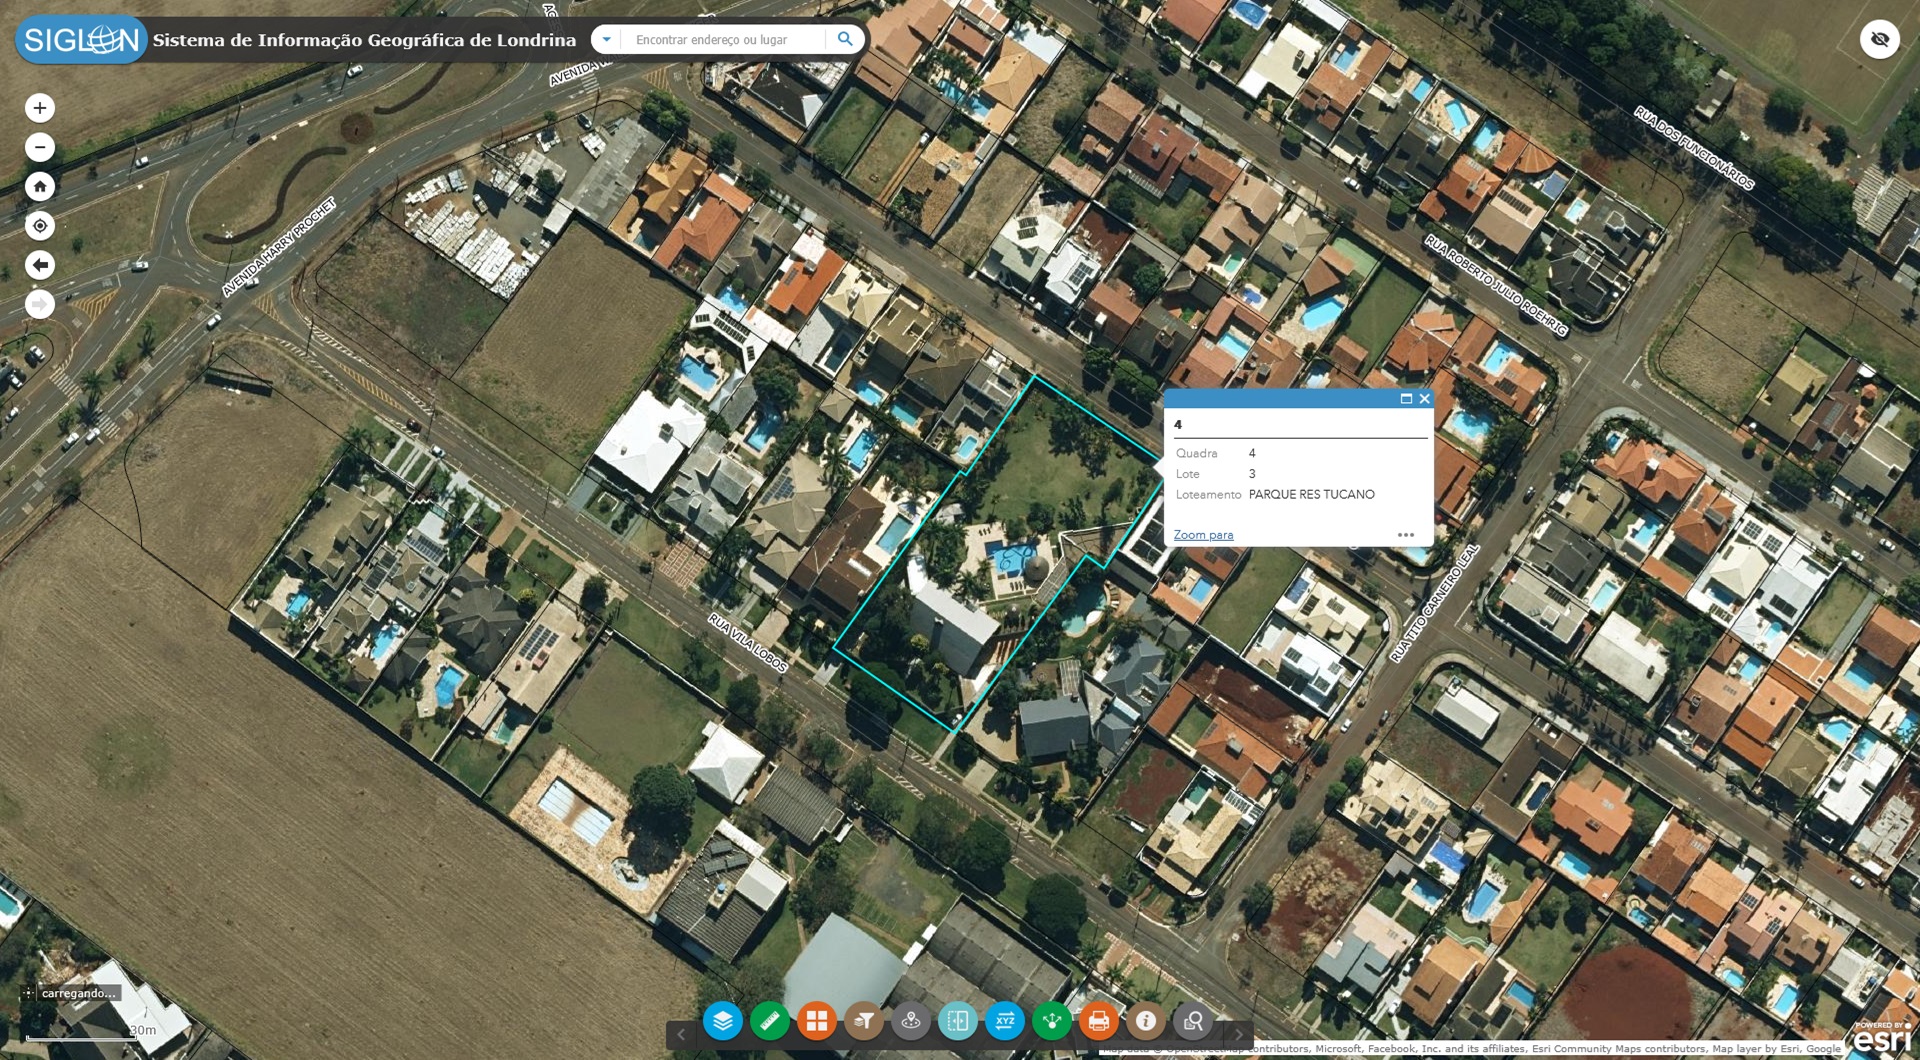Viewport: 1920px width, 1060px height.
Task: Open the layer filter tool
Action: [x=864, y=1021]
